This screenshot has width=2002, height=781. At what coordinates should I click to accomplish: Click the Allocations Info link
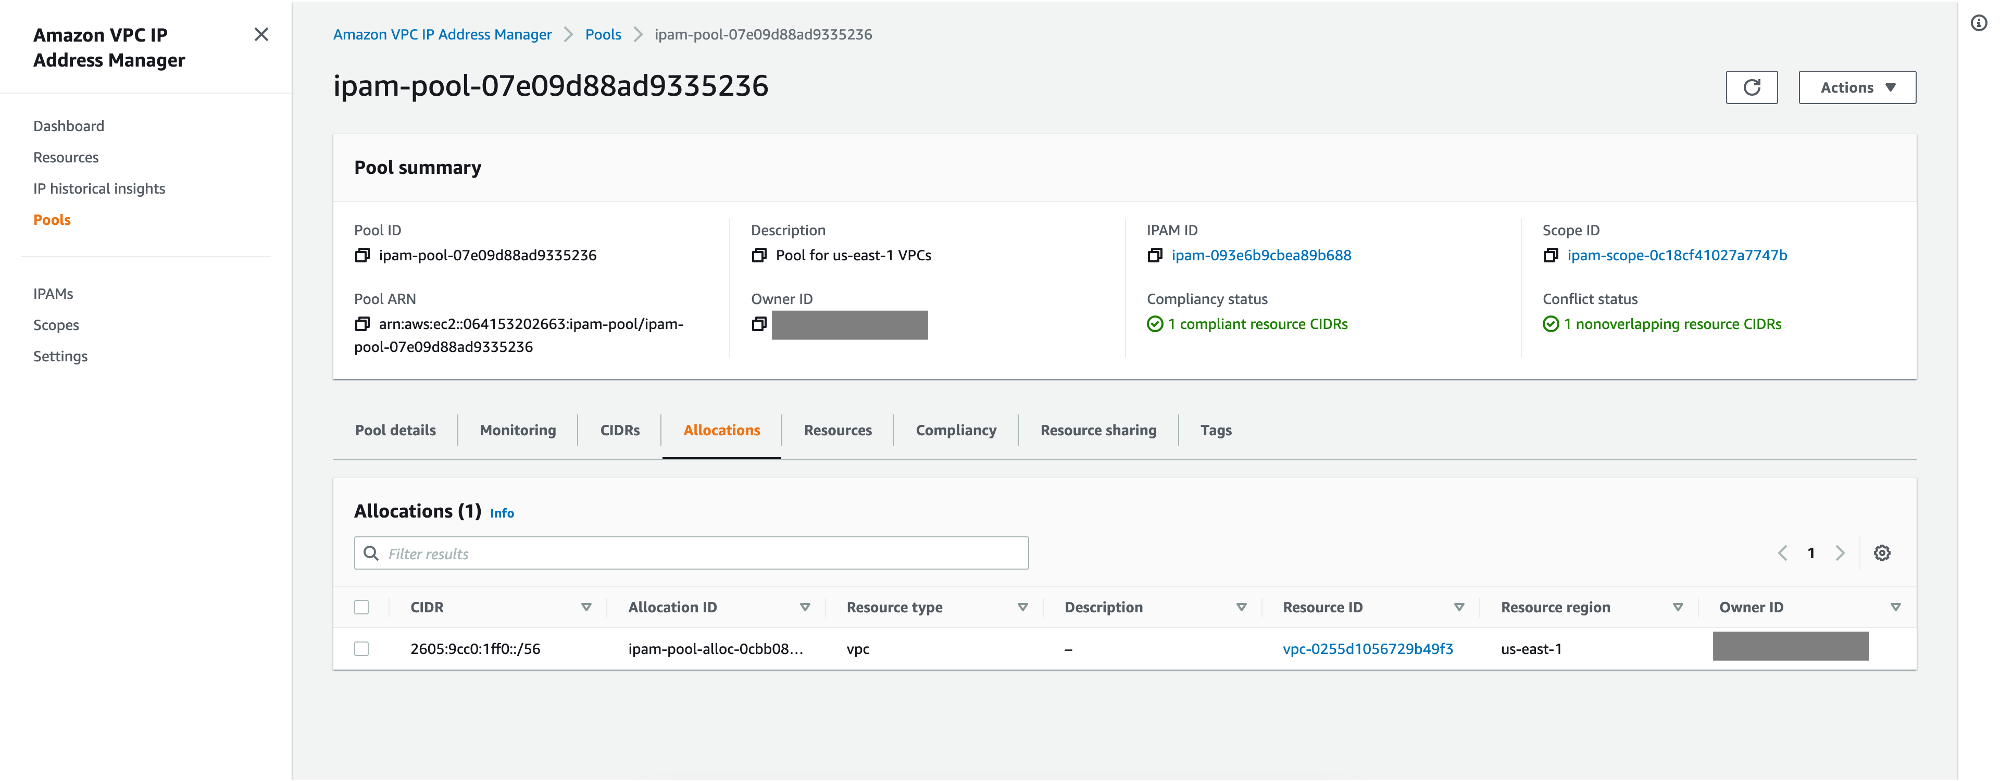pos(502,514)
